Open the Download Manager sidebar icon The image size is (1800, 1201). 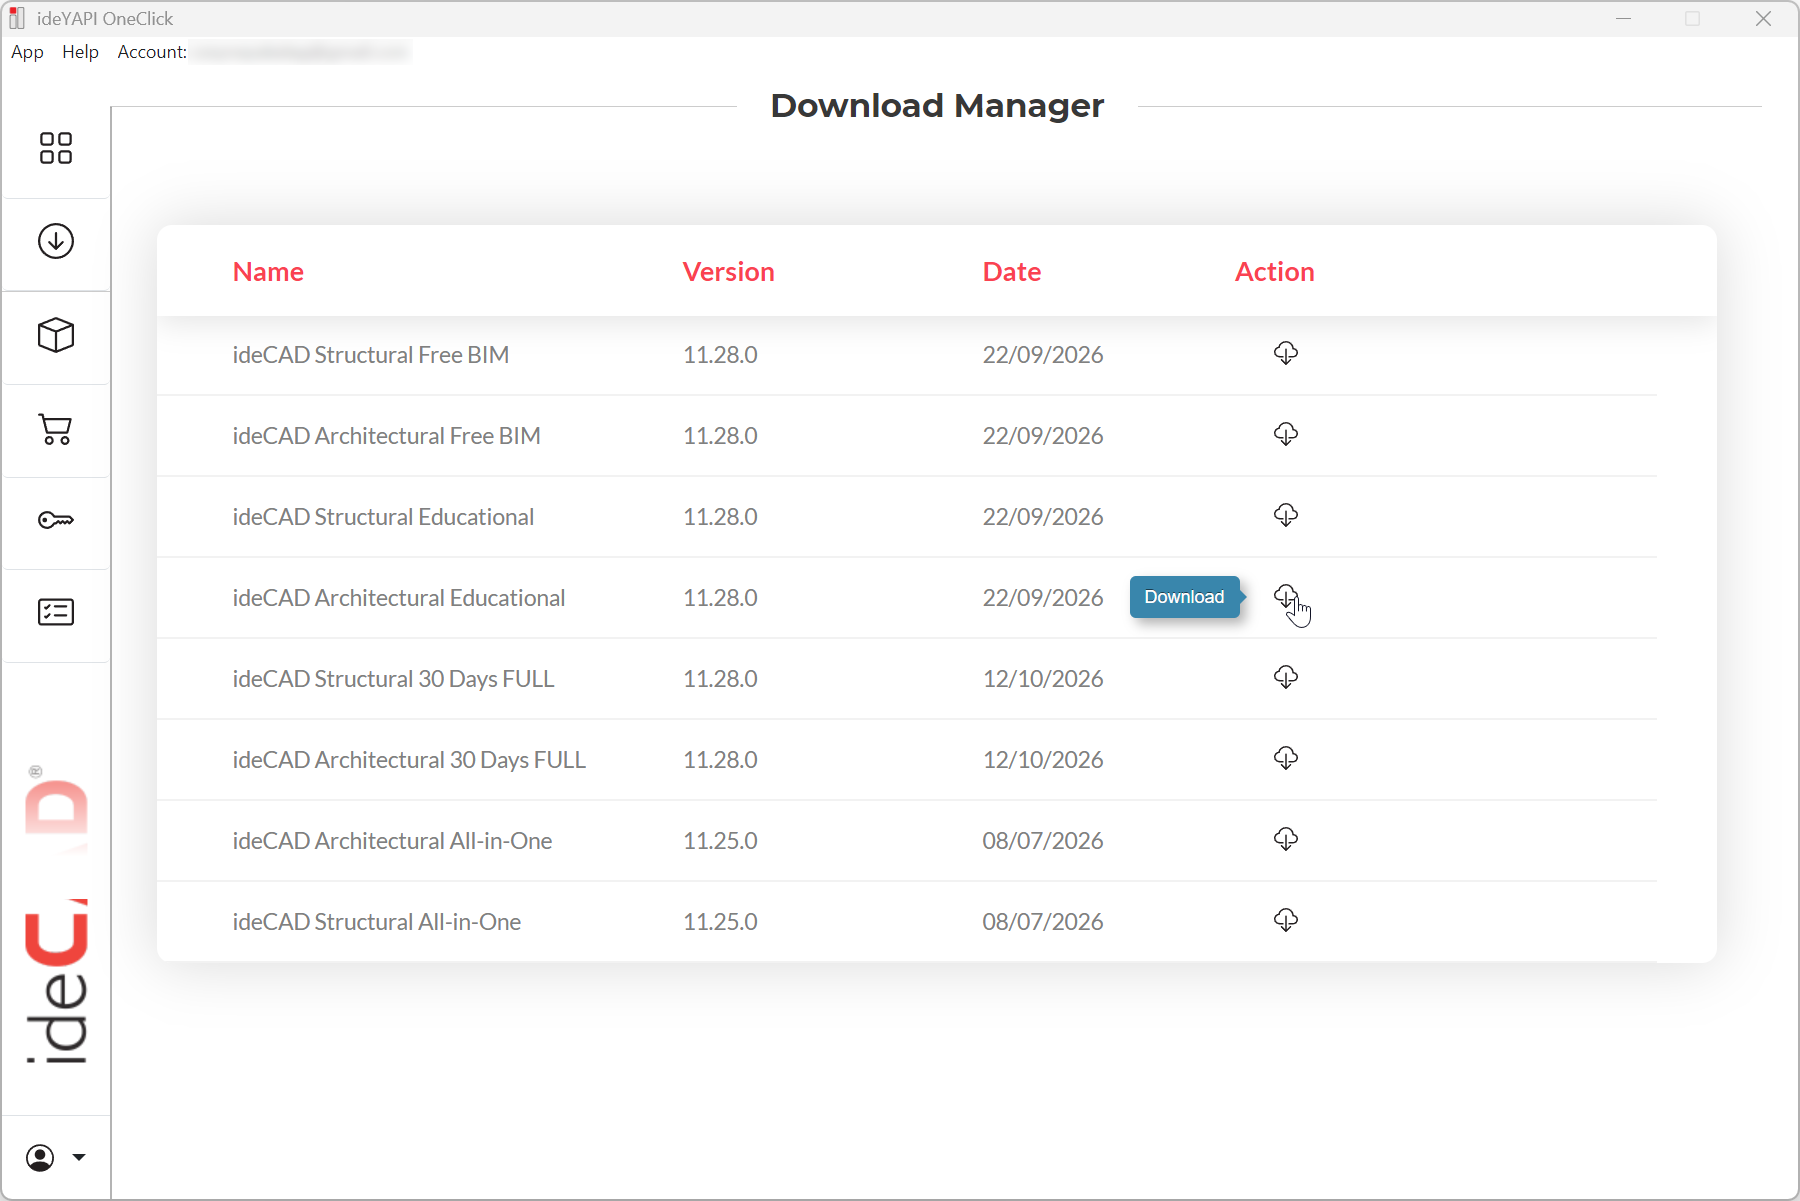[56, 241]
